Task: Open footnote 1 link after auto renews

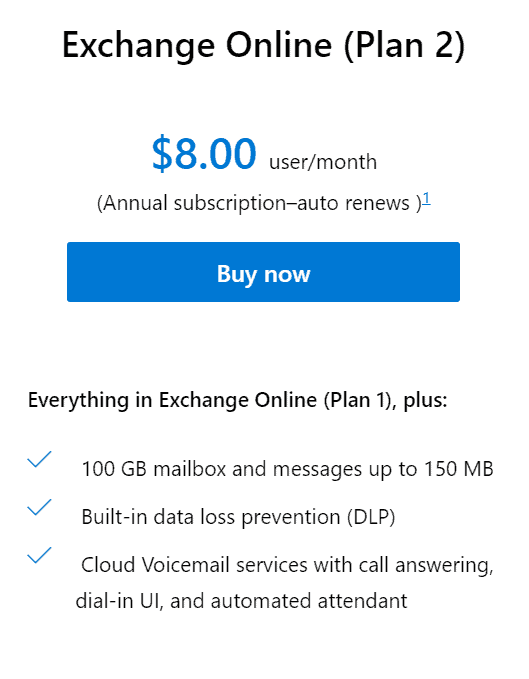Action: tap(426, 198)
